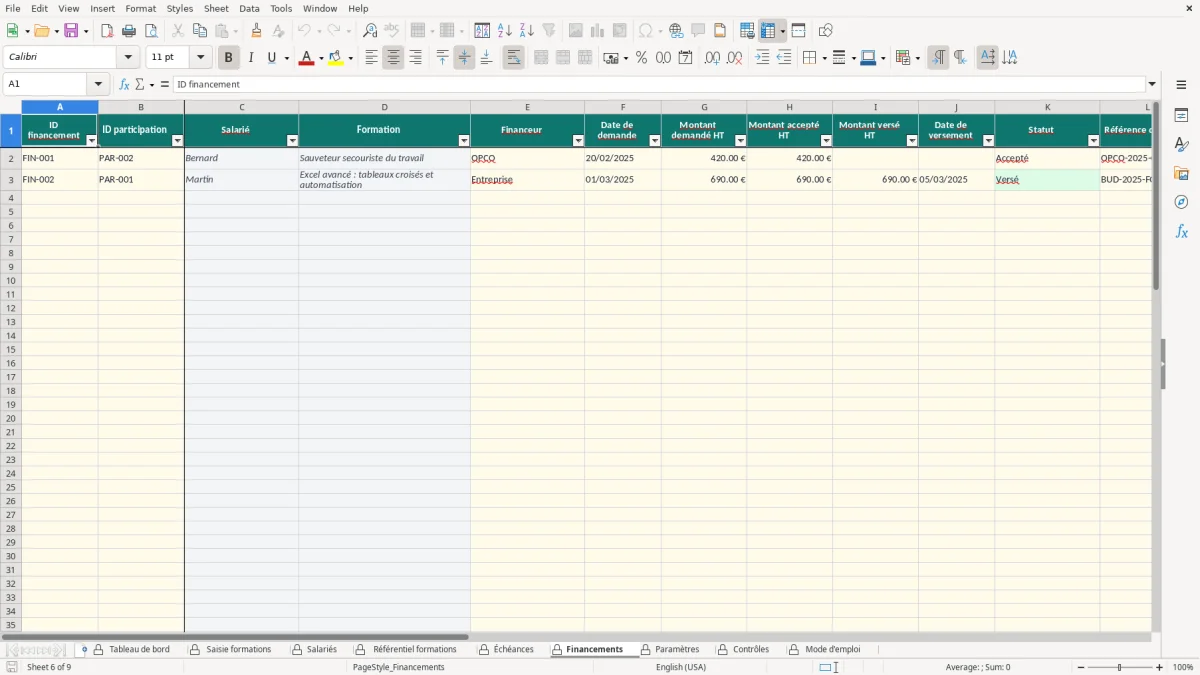This screenshot has height=675, width=1200.
Task: Toggle Wrap Text button
Action: 513,58
